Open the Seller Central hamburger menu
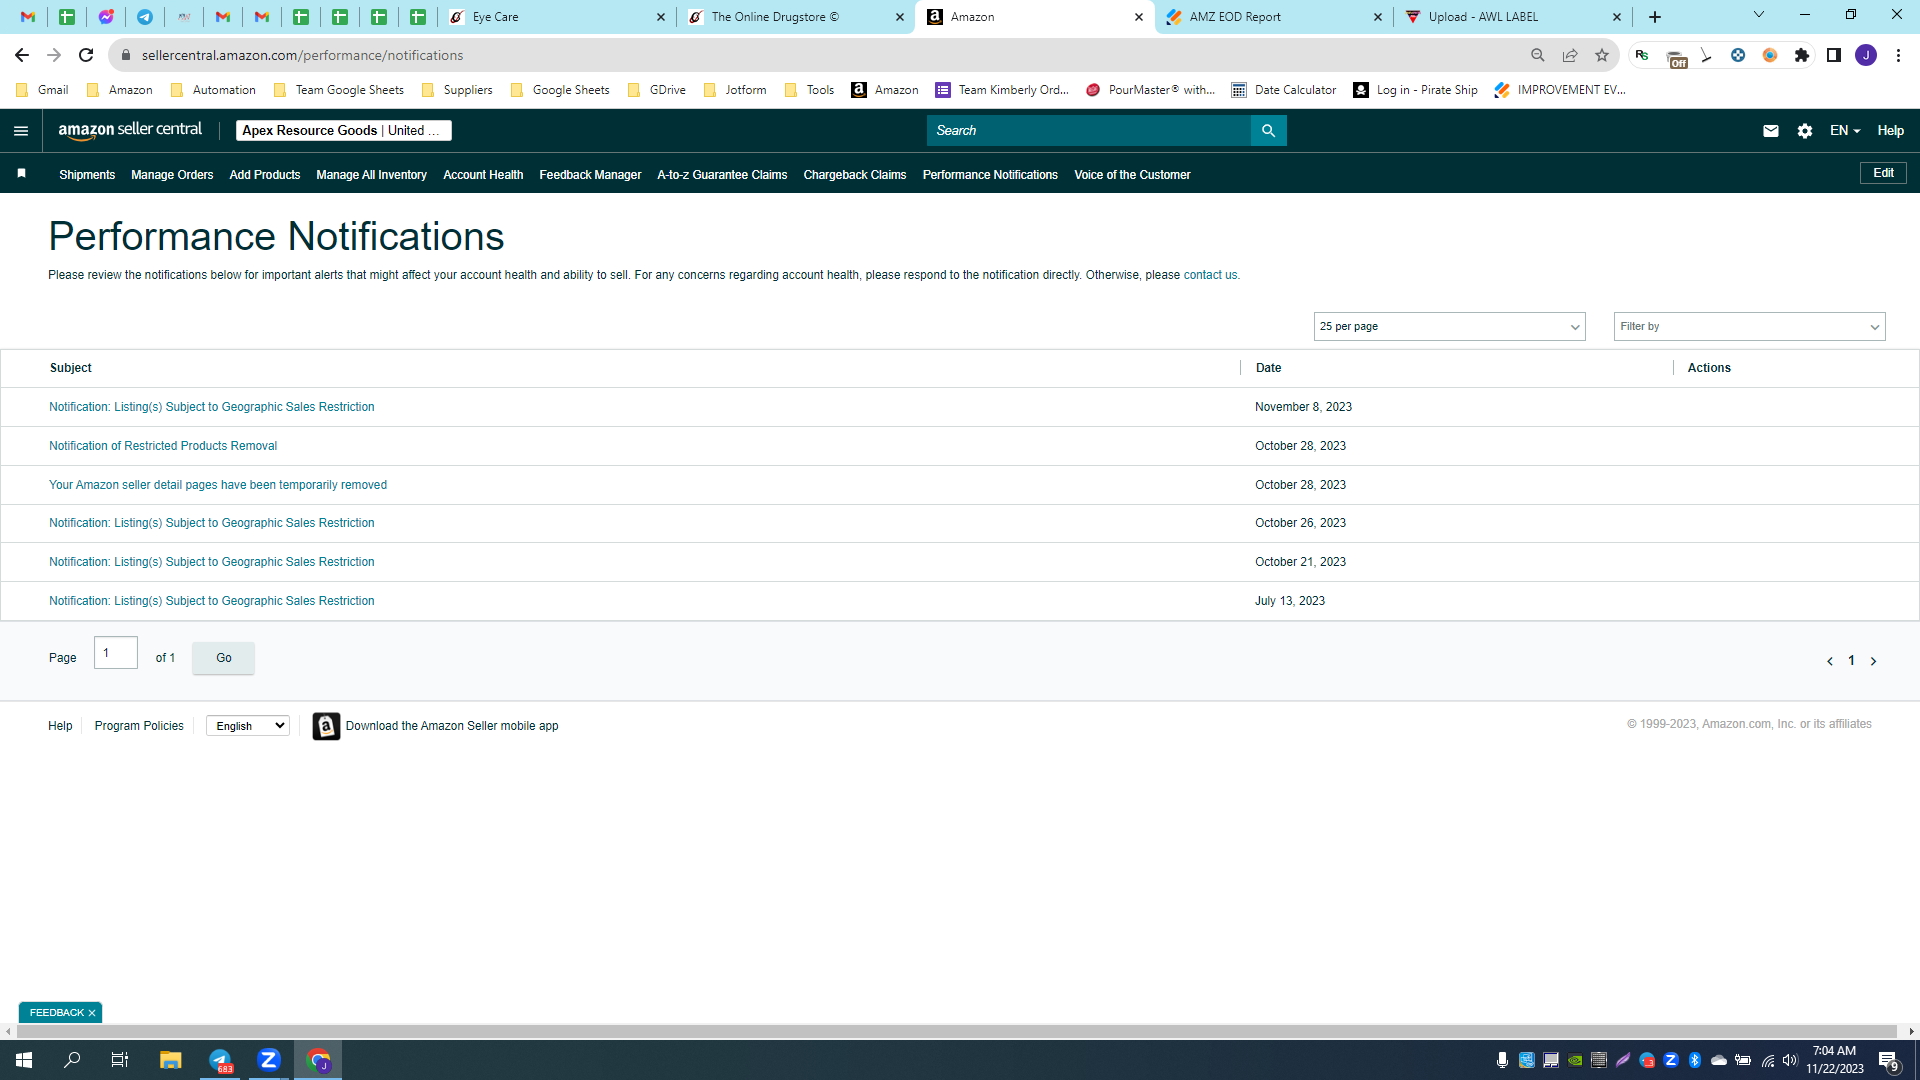 (21, 131)
